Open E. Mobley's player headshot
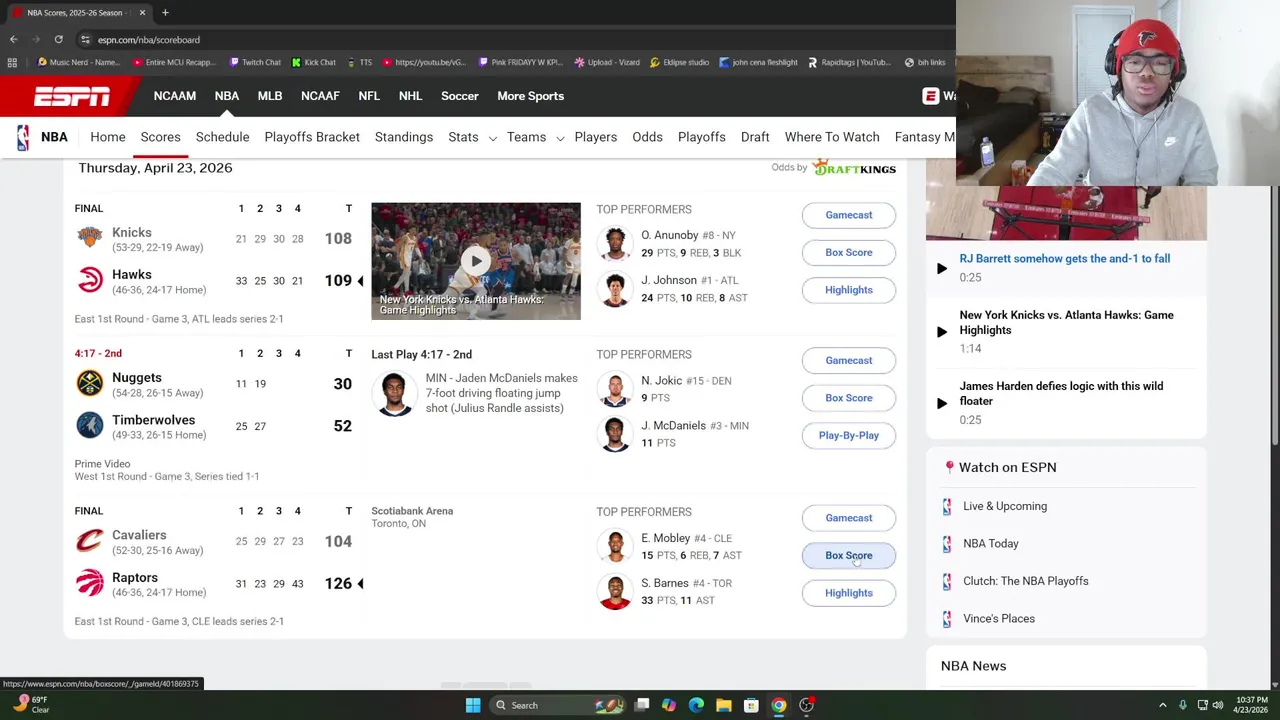Image resolution: width=1280 pixels, height=720 pixels. click(615, 547)
